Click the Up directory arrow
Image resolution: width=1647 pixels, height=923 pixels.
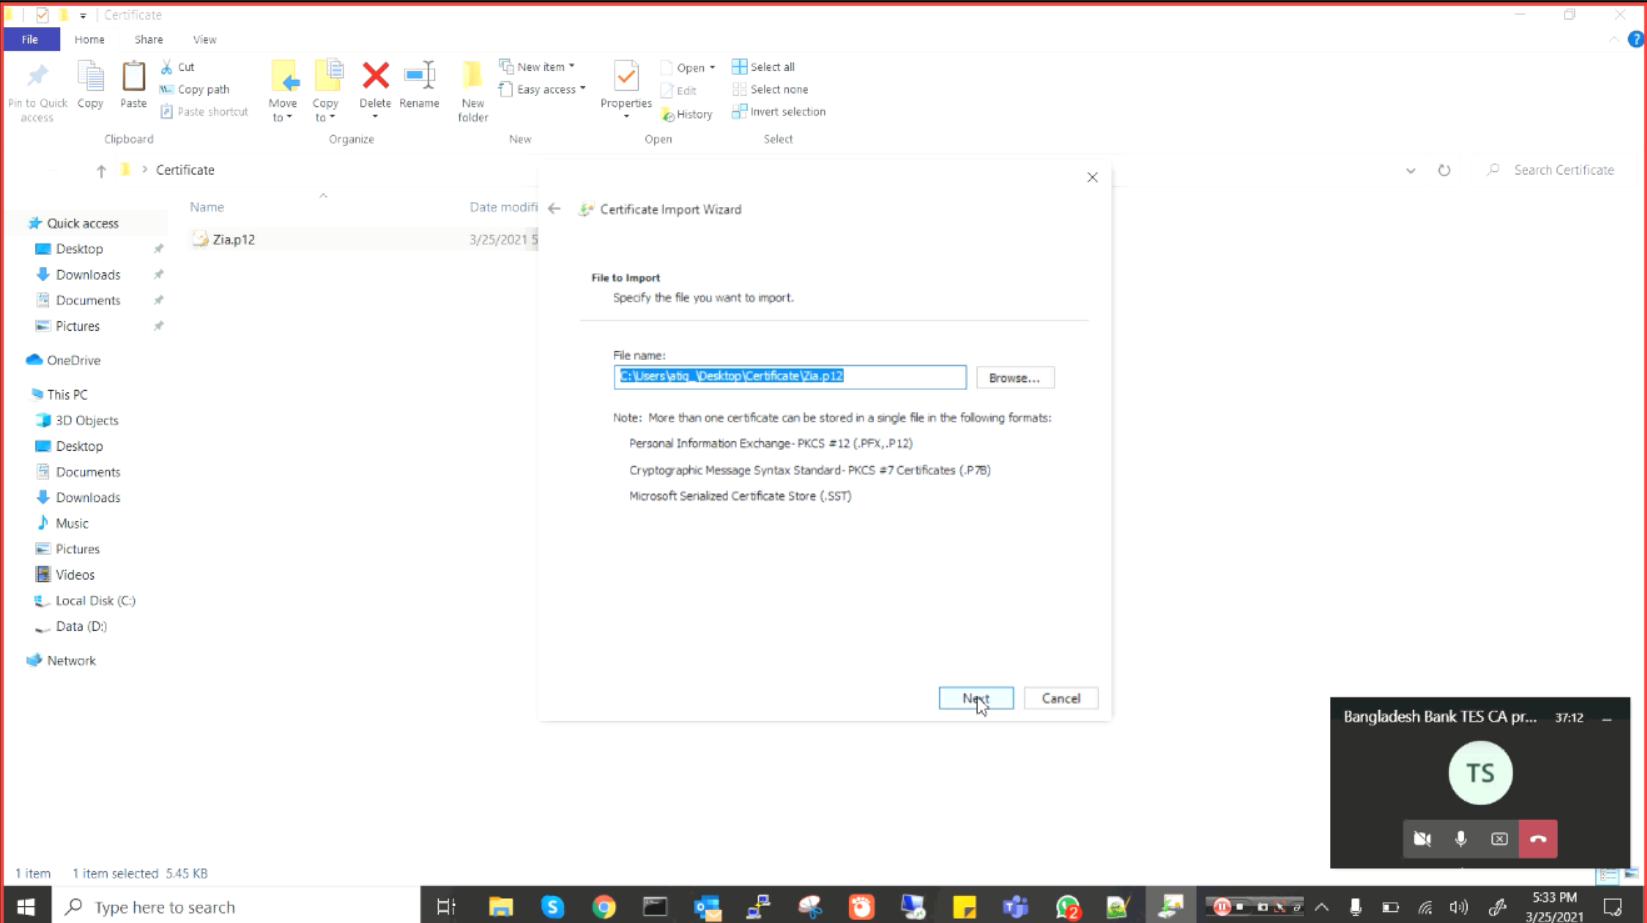(x=101, y=170)
